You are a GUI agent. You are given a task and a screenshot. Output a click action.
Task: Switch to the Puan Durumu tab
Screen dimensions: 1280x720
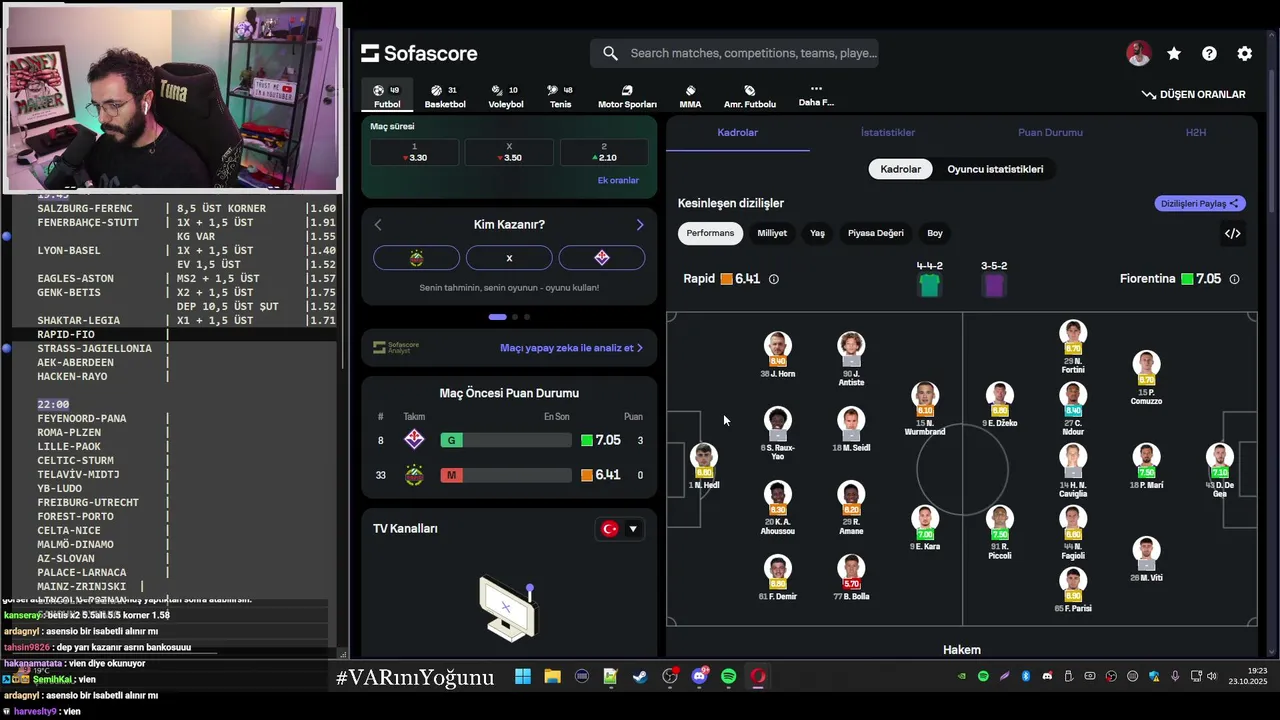tap(1050, 132)
